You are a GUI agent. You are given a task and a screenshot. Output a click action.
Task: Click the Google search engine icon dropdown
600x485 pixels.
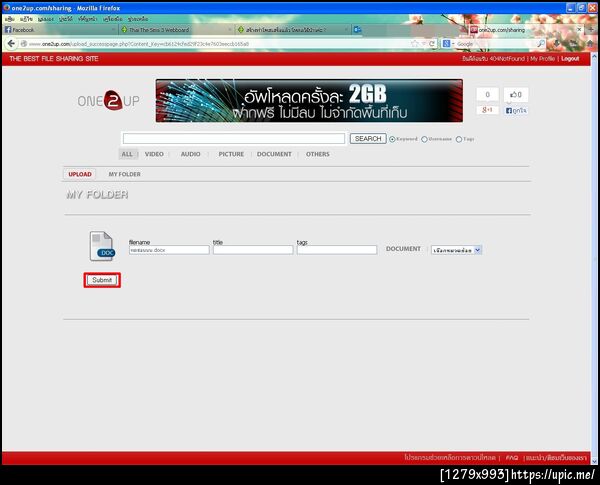[448, 44]
